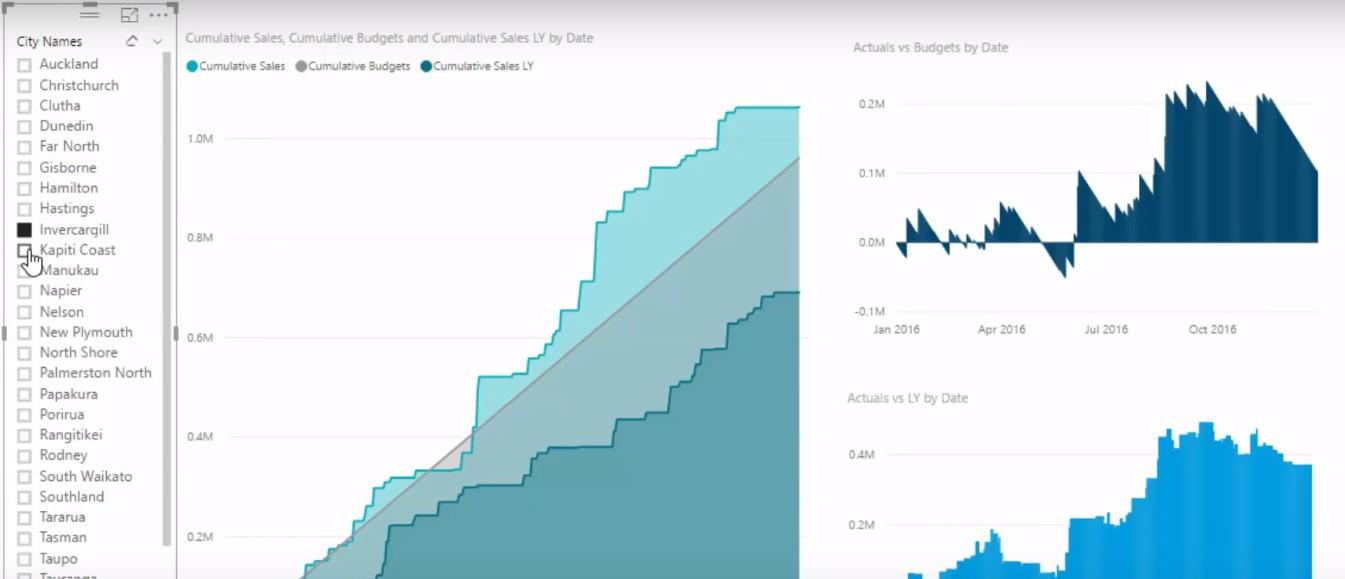Open the slicer type dropdown chevron
1345x579 pixels.
[x=157, y=41]
